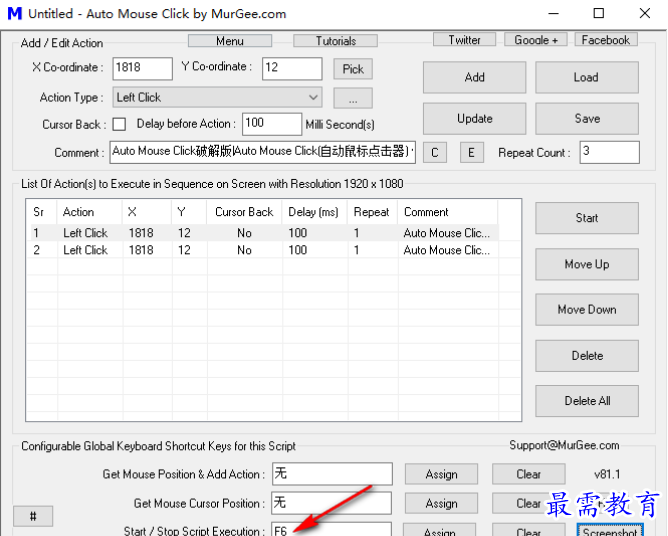Click the Comment text field

(x=262, y=152)
